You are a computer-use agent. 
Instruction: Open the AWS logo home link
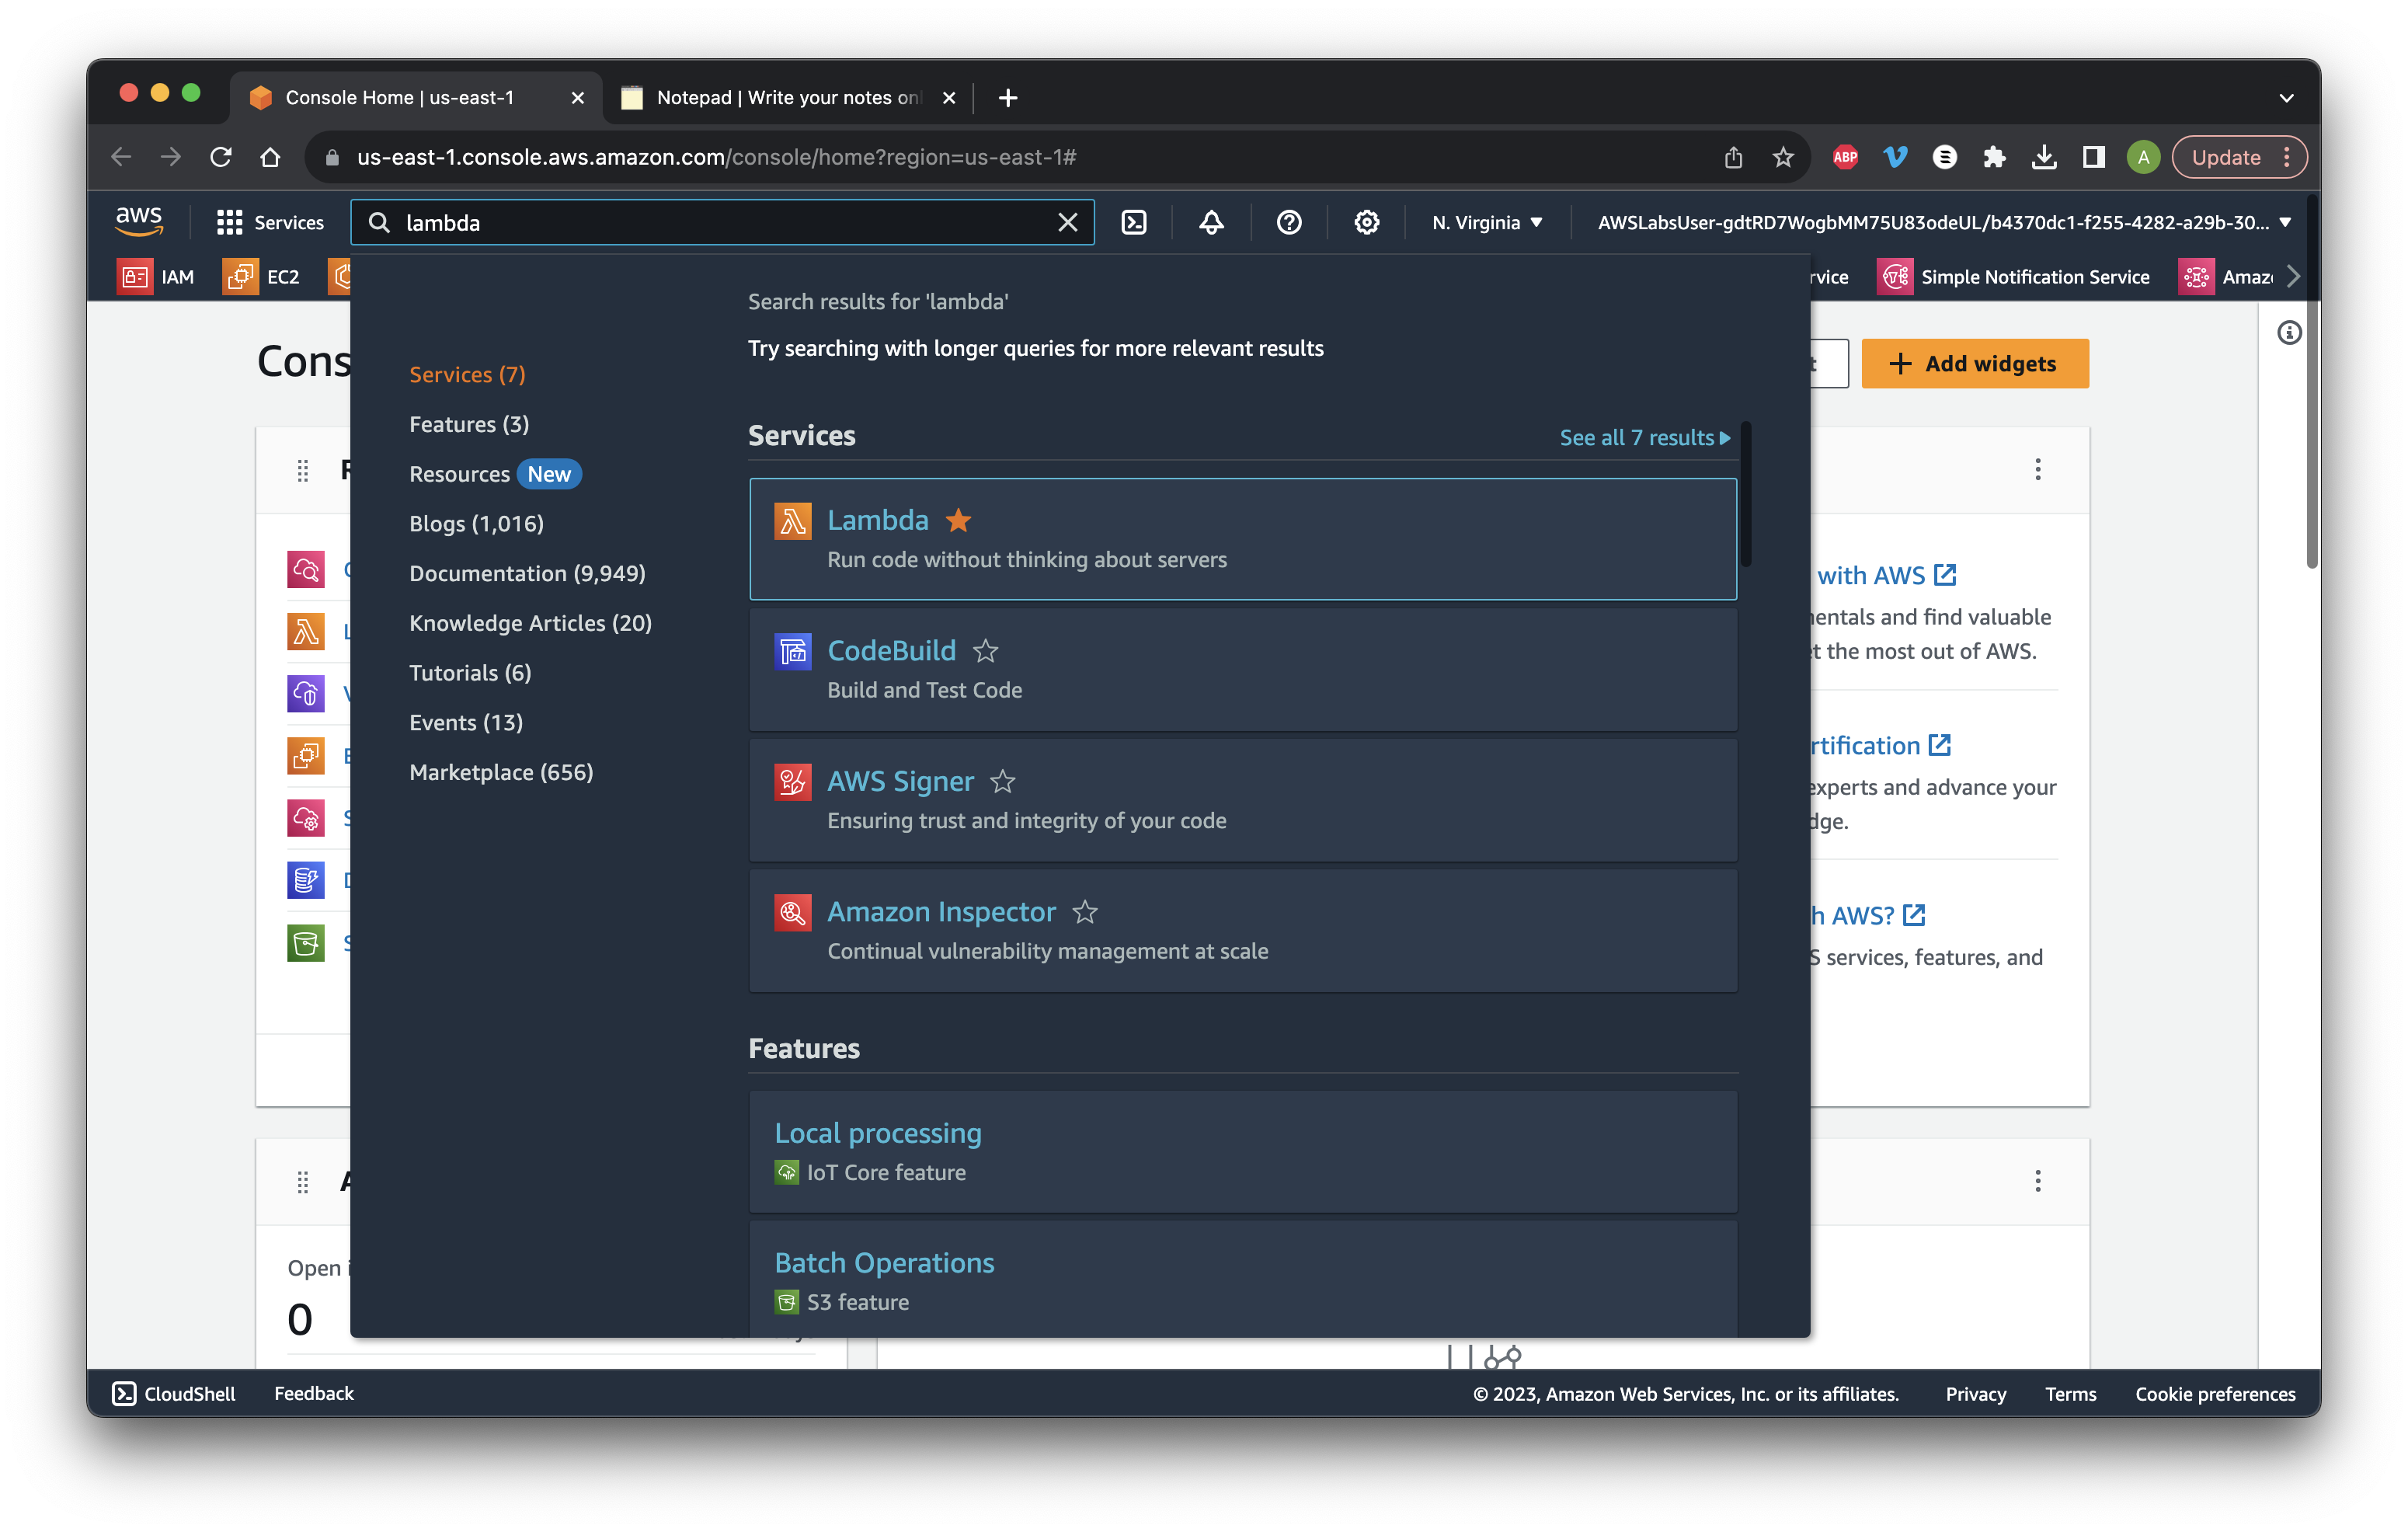(138, 221)
